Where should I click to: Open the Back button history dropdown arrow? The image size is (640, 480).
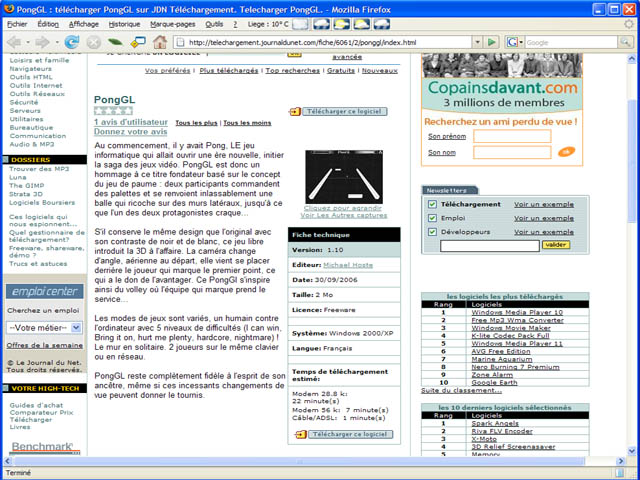pos(28,42)
